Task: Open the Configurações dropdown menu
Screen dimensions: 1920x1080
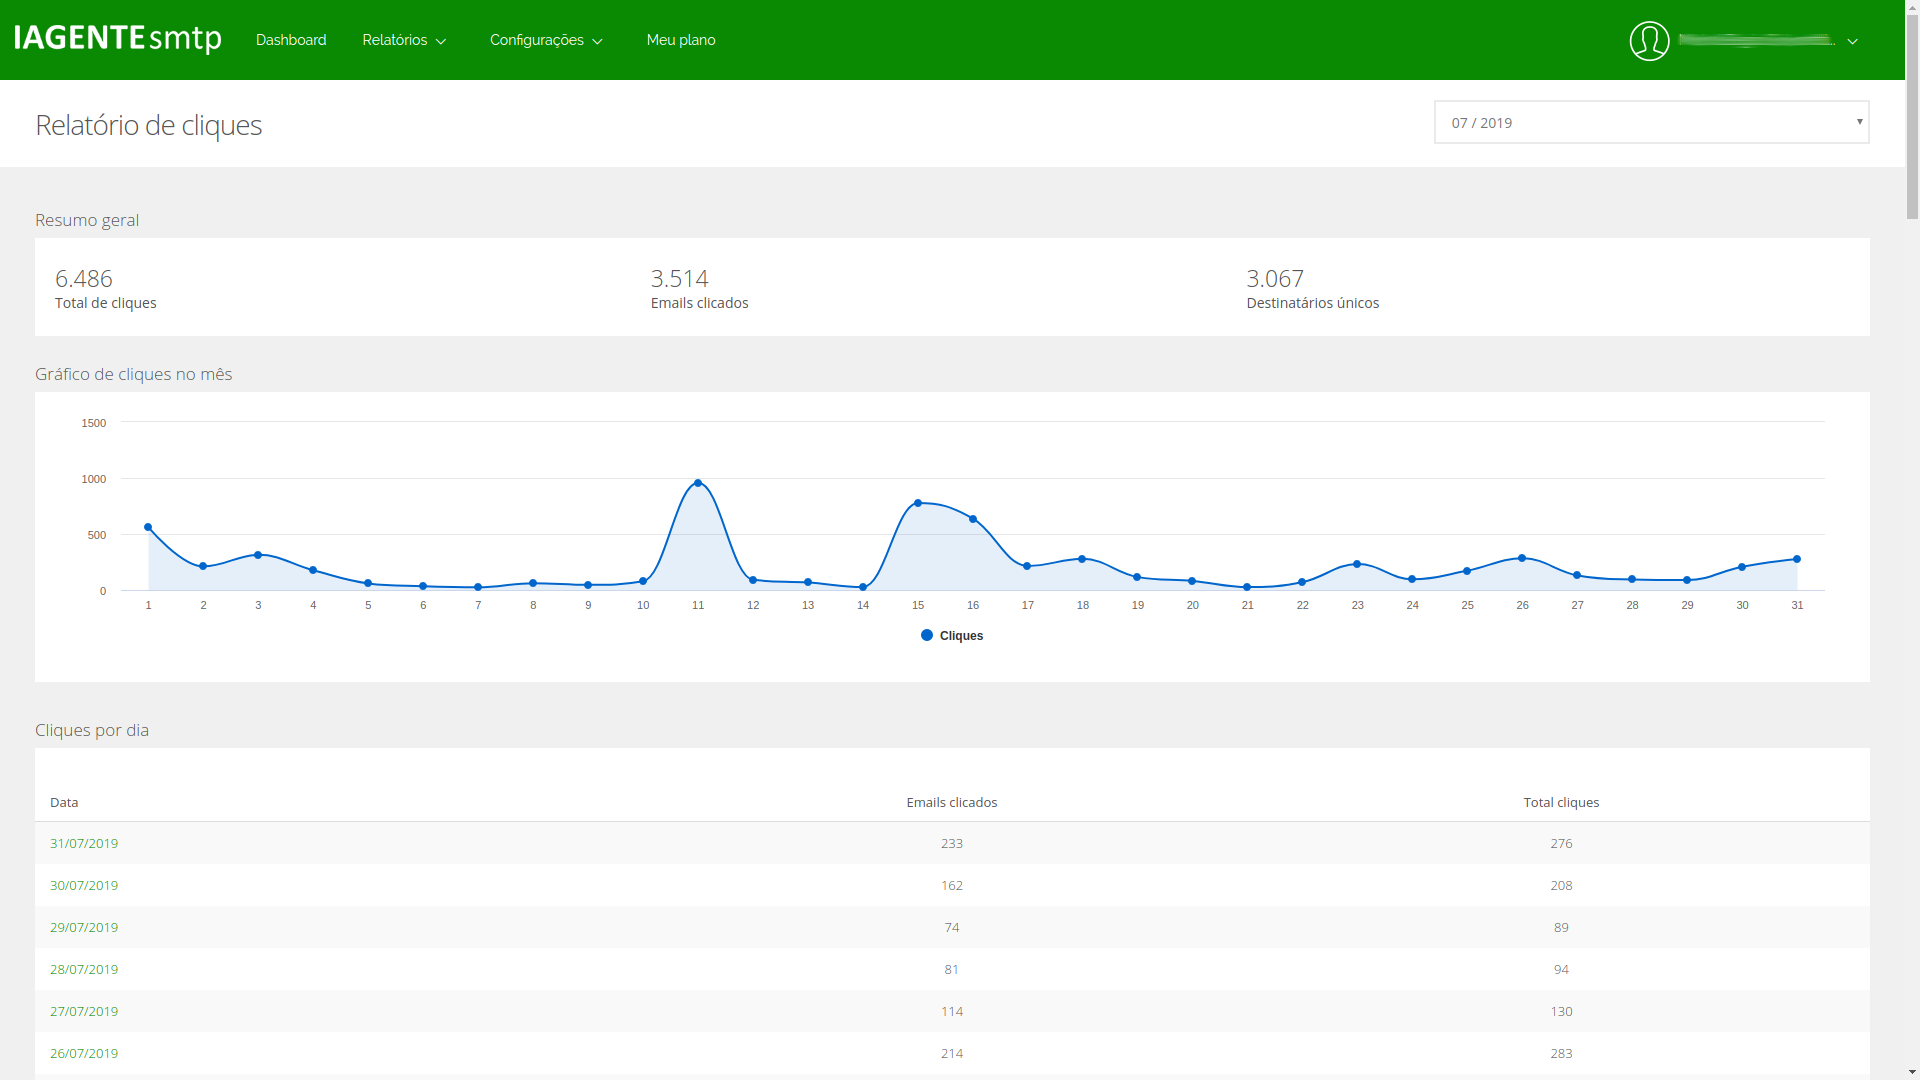Action: coord(546,40)
